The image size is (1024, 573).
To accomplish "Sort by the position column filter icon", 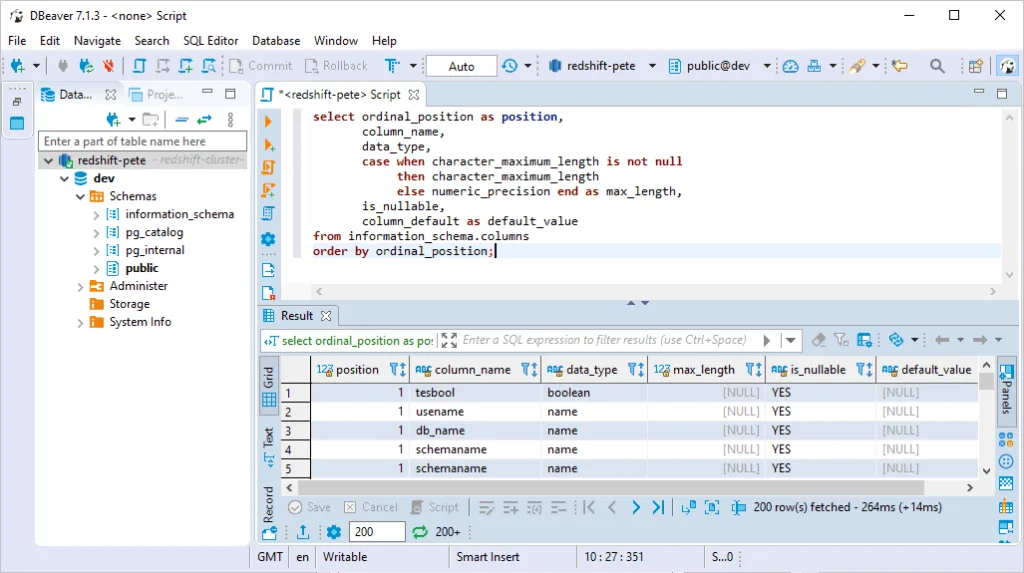I will pyautogui.click(x=398, y=370).
